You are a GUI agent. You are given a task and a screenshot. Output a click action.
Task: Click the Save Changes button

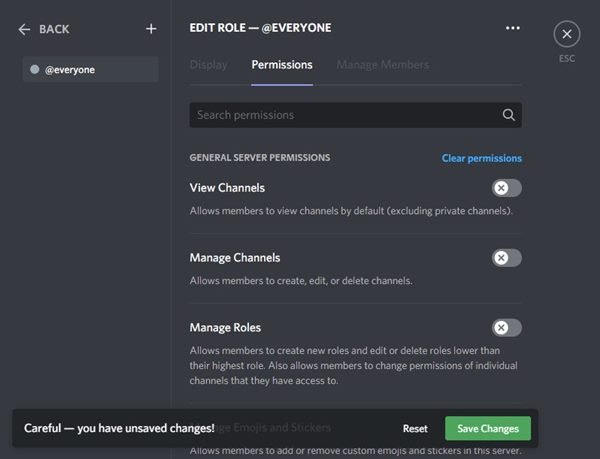click(x=488, y=428)
